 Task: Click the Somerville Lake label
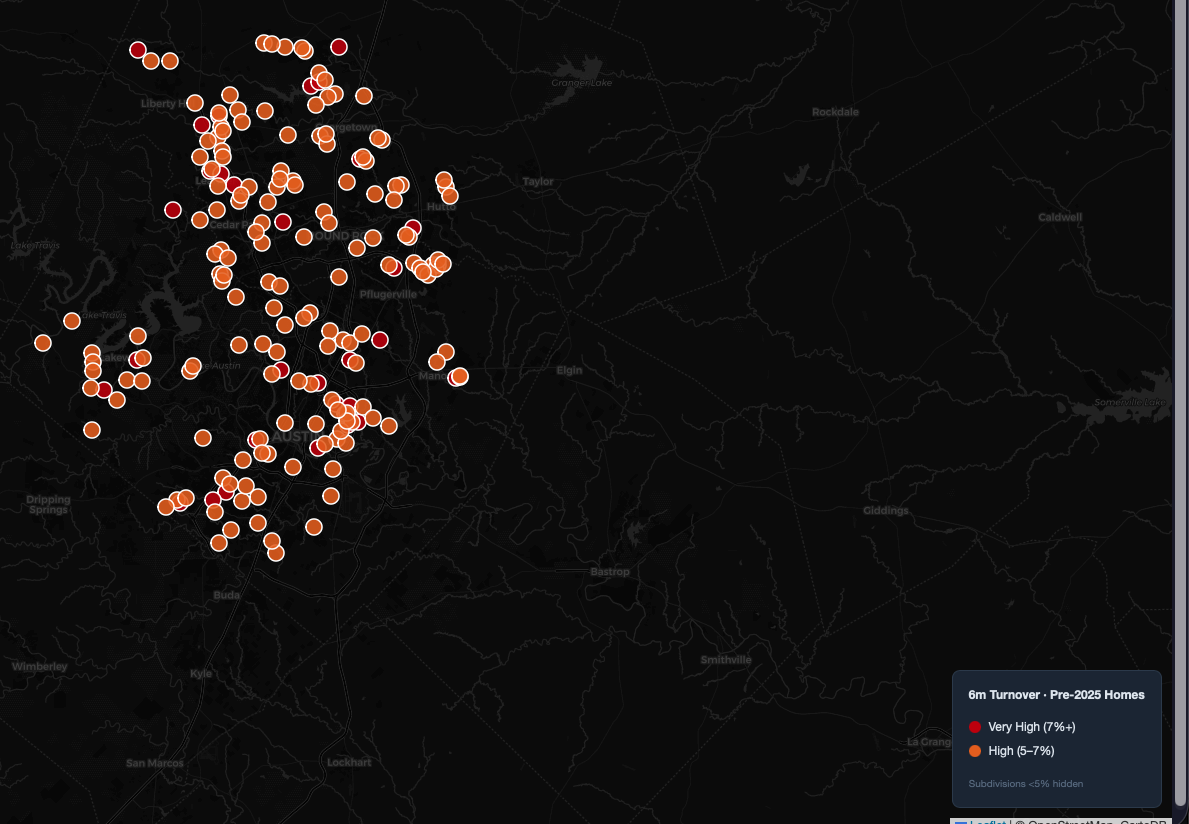[1130, 403]
